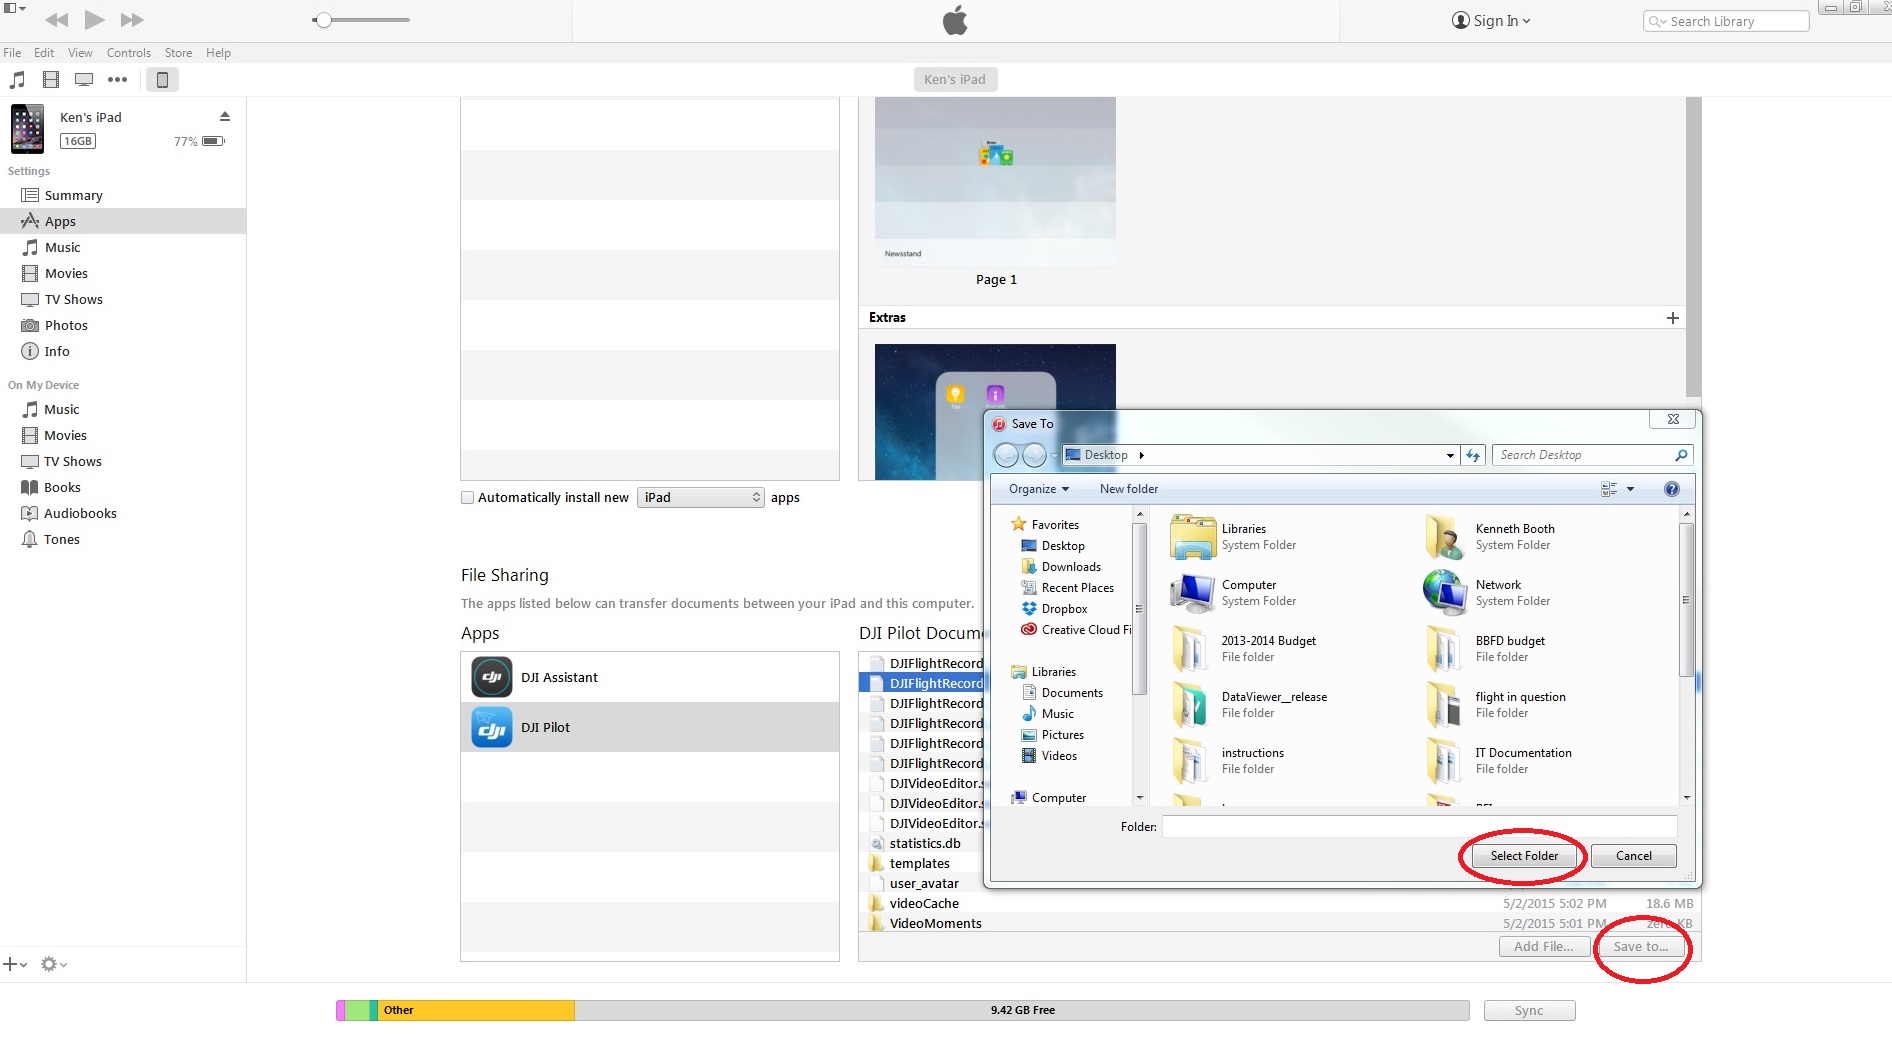Open iPad device type dropdown
1892x1037 pixels.
coord(700,497)
